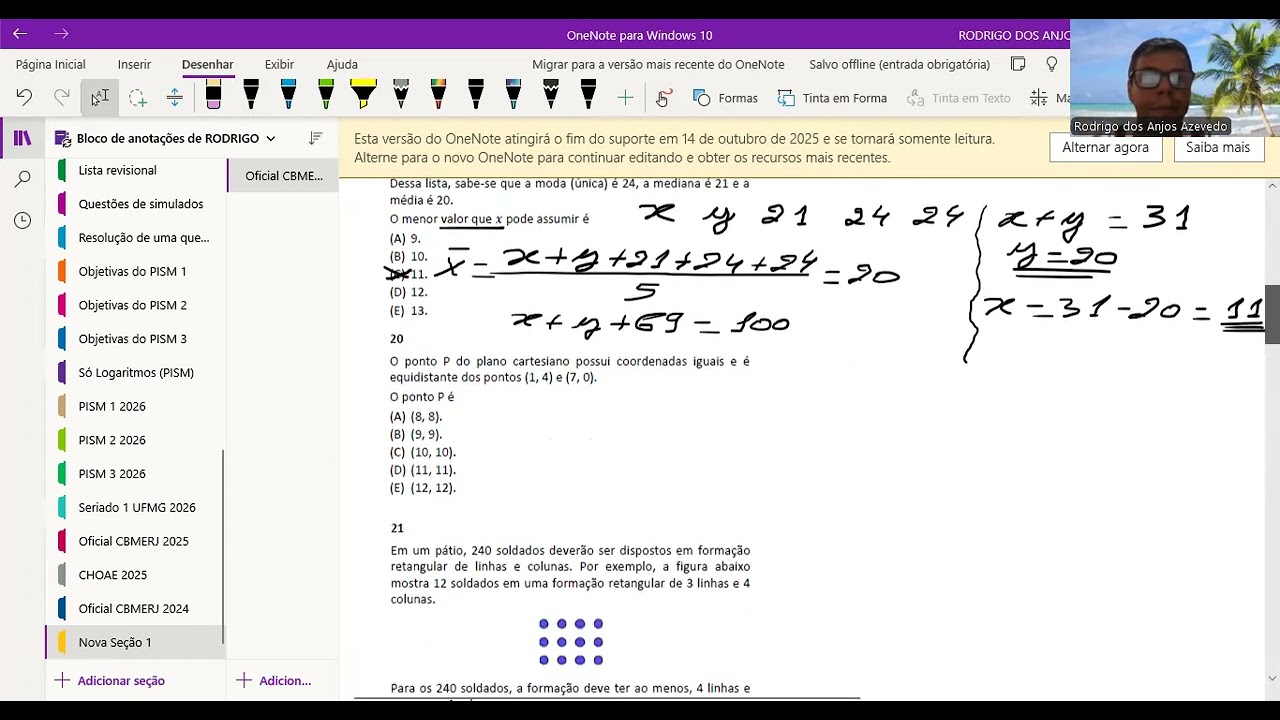This screenshot has width=1280, height=720.
Task: Open the Objetivas do PISM 2 section
Action: coord(134,305)
